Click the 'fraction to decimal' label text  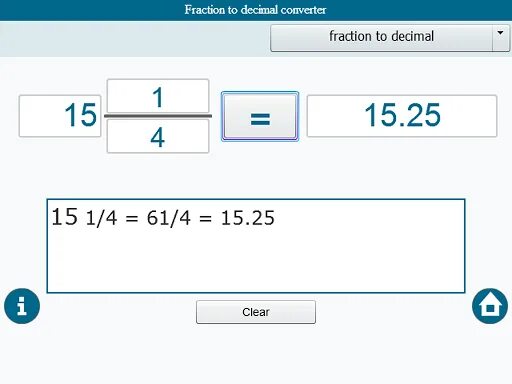coord(382,36)
